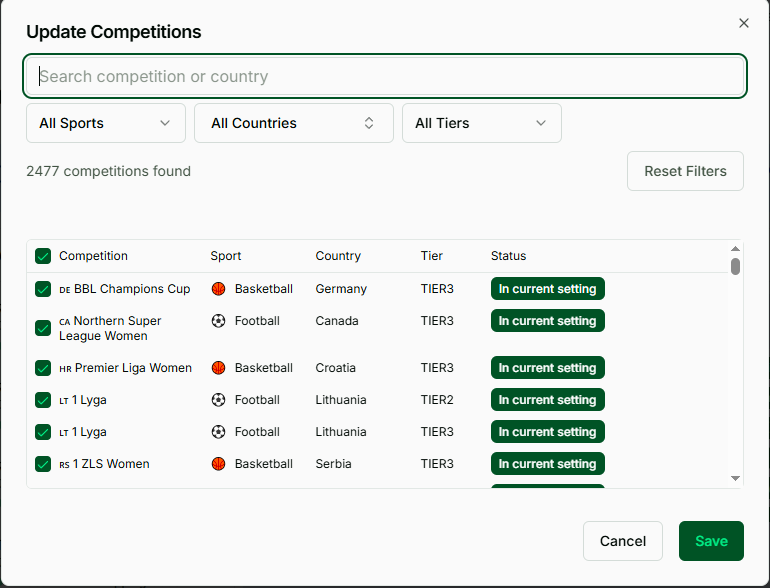Uncheck the 1 ZLS Women checkbox
This screenshot has width=770, height=588.
43,464
